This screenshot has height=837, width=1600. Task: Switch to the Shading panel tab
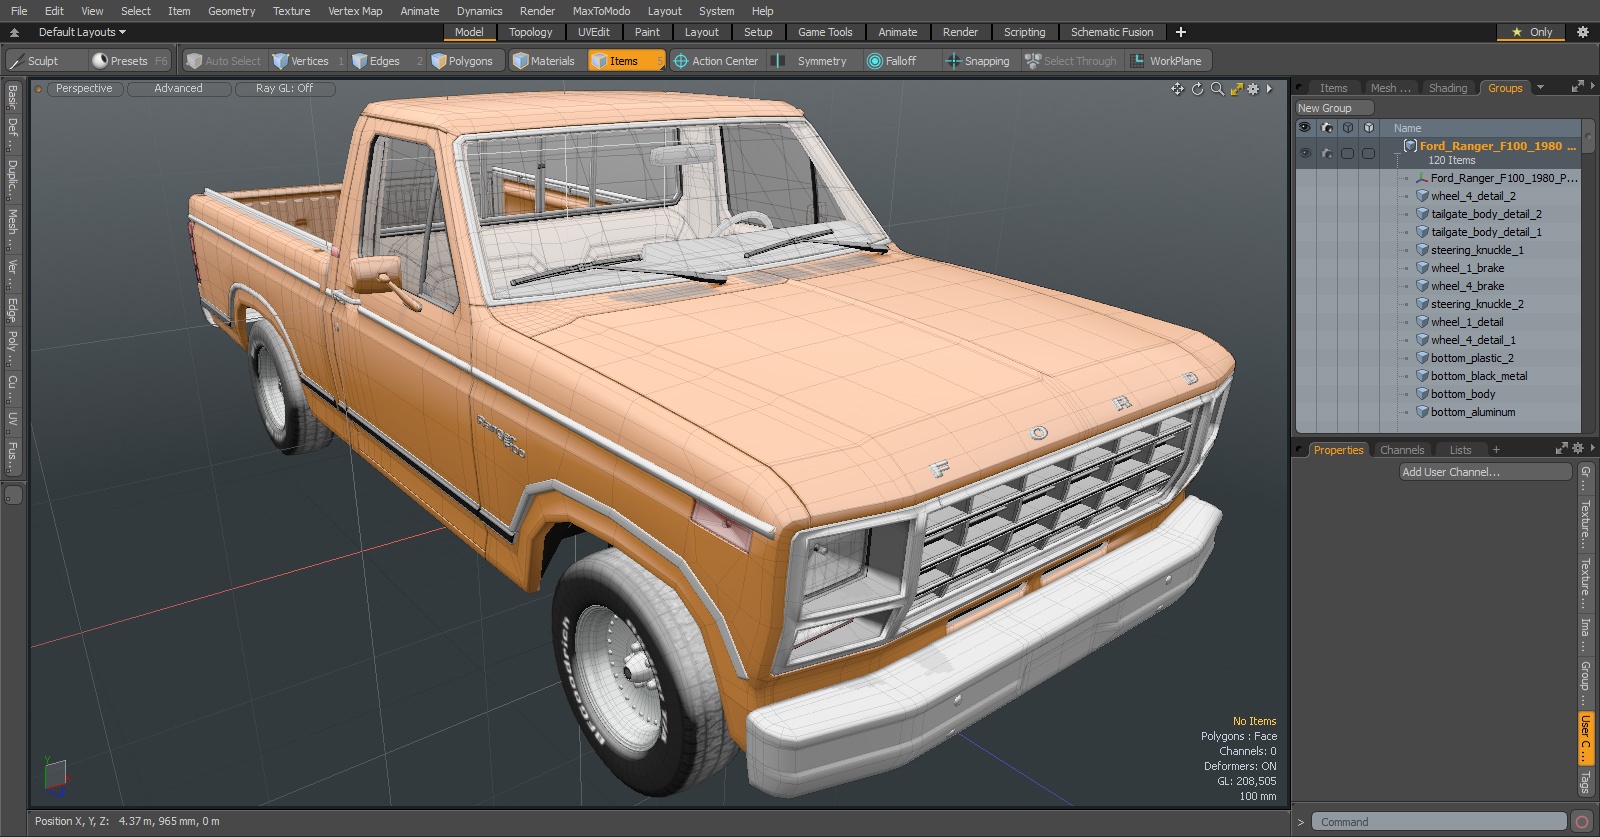click(1447, 88)
